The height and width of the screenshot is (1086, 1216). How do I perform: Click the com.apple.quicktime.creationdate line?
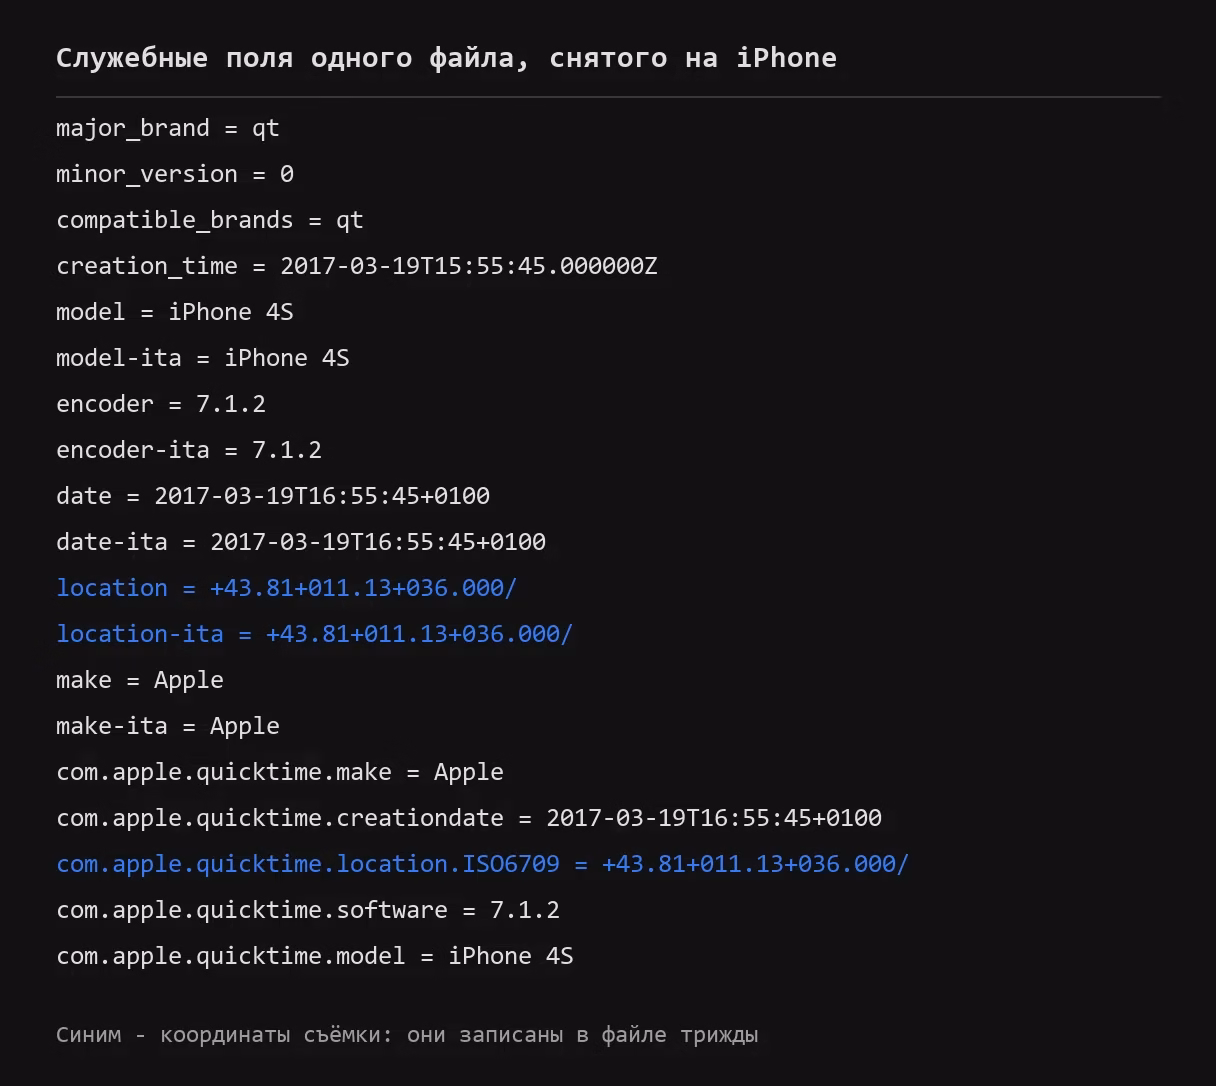(x=469, y=818)
